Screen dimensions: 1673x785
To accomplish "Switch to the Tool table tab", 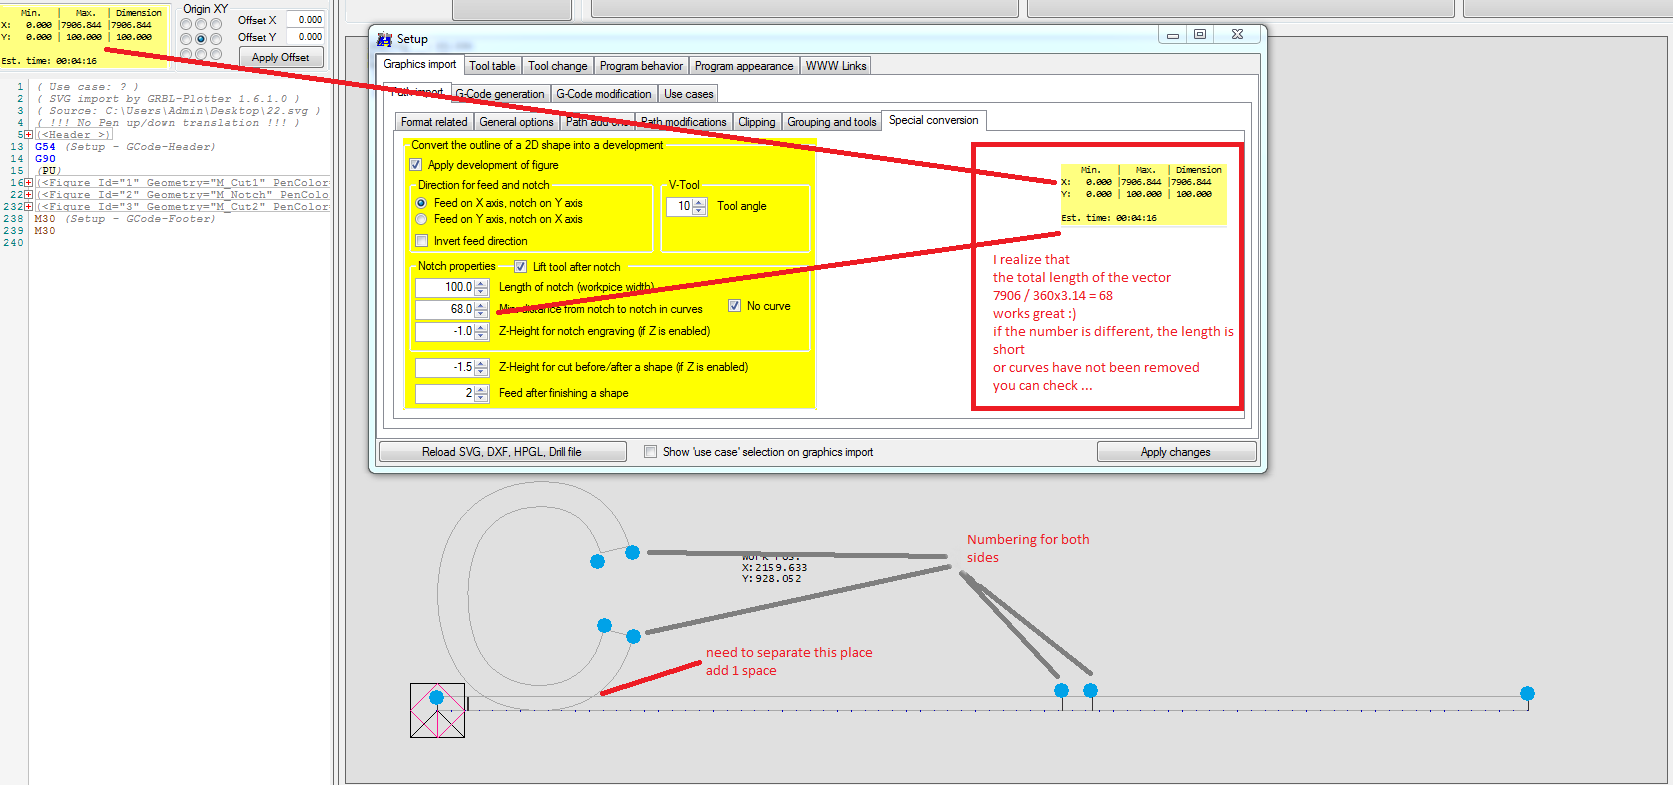I will [492, 66].
